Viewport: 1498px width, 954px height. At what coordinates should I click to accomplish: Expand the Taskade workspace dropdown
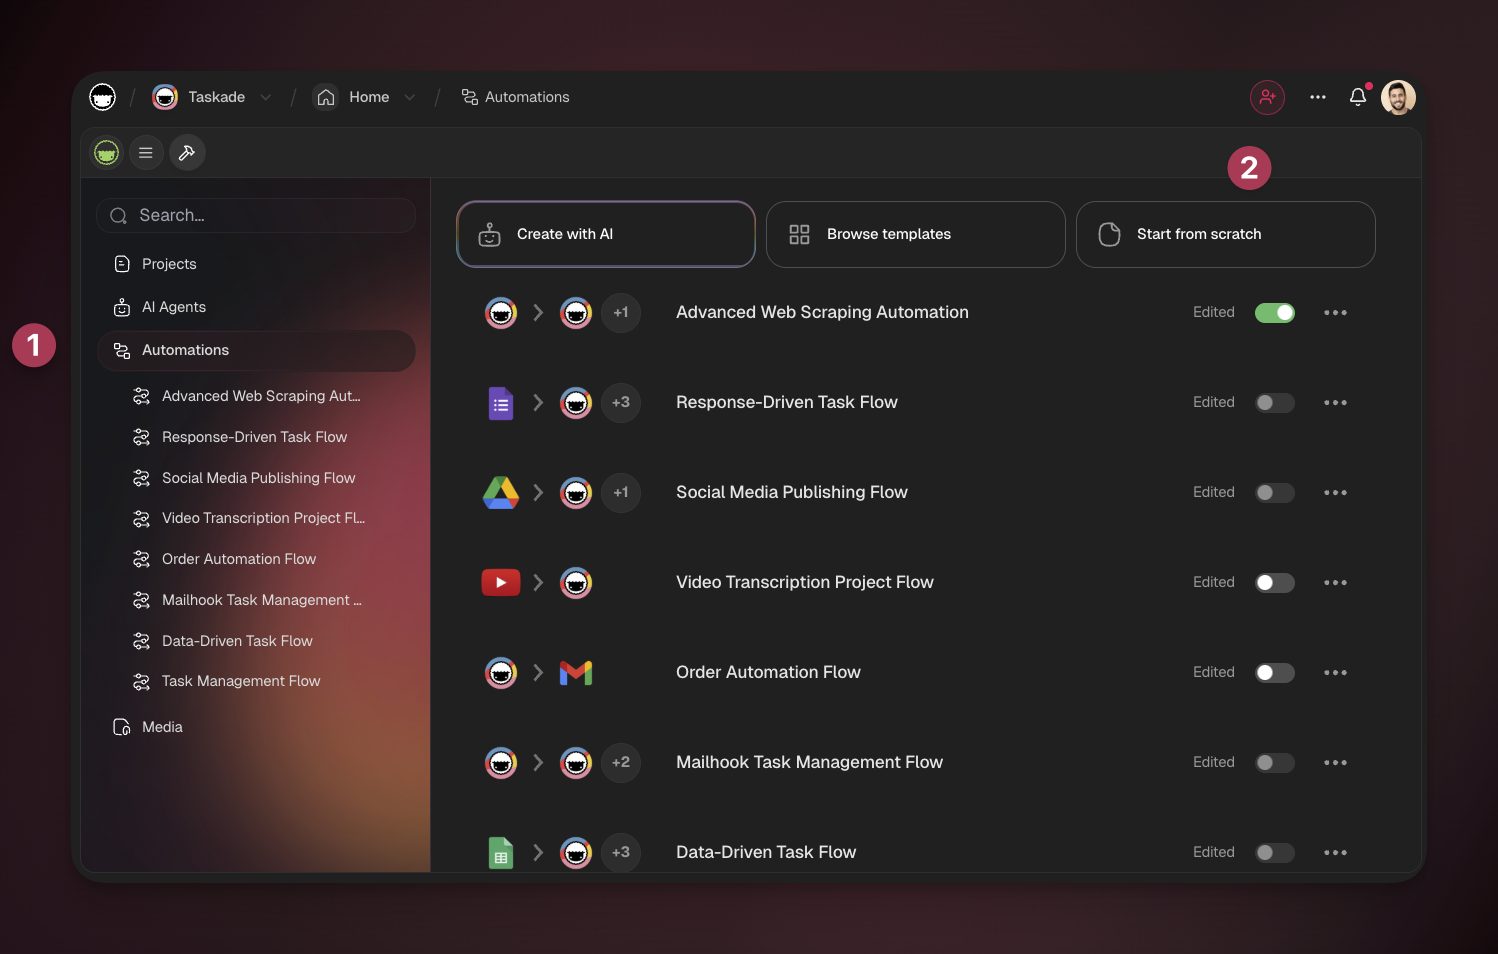(266, 97)
